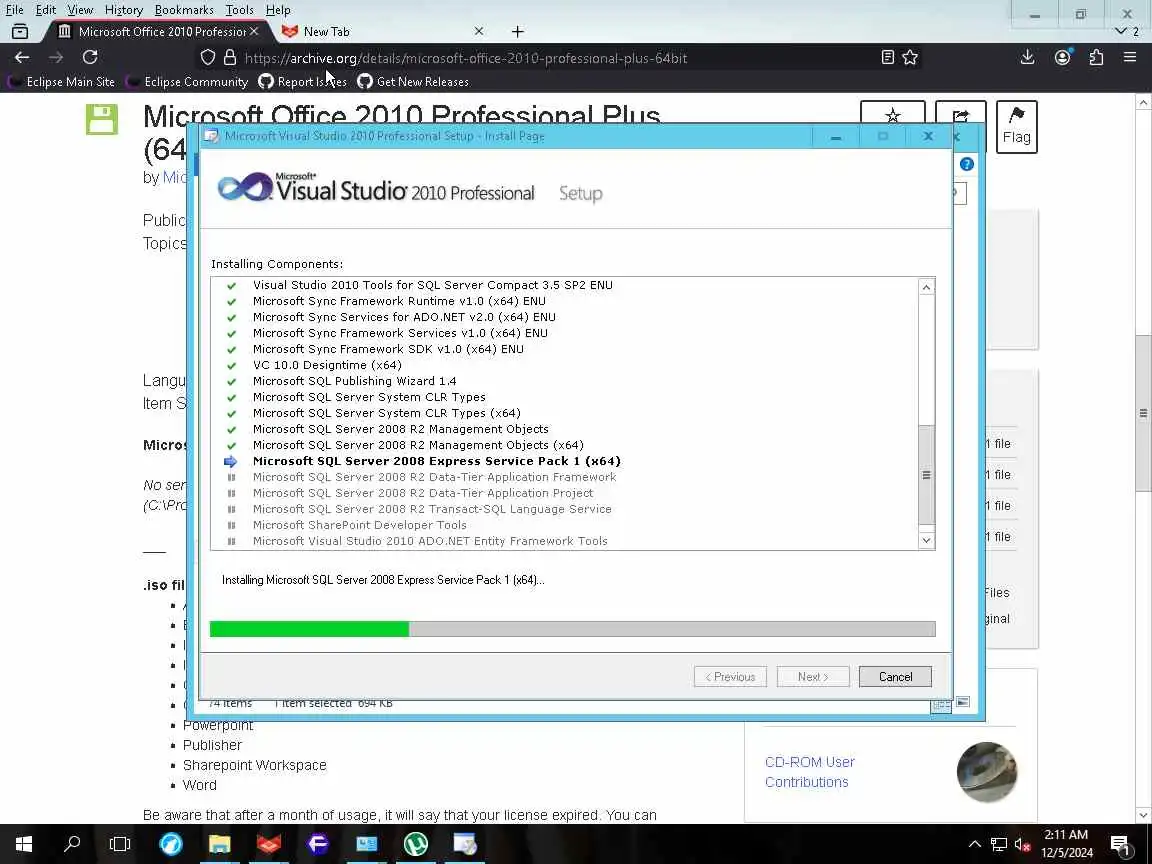Image resolution: width=1152 pixels, height=864 pixels.
Task: Click Cancel in Visual Studio setup
Action: click(x=895, y=677)
